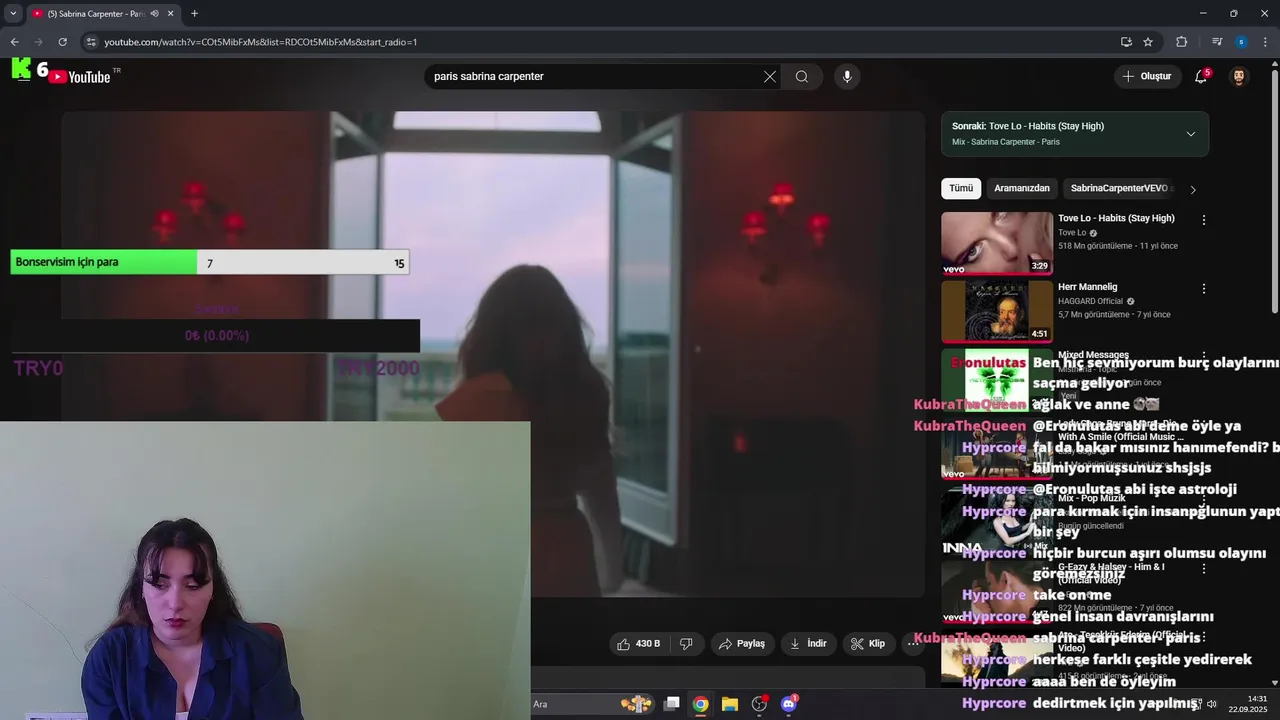Open Tove Lo Habits video thumbnail

pos(997,243)
